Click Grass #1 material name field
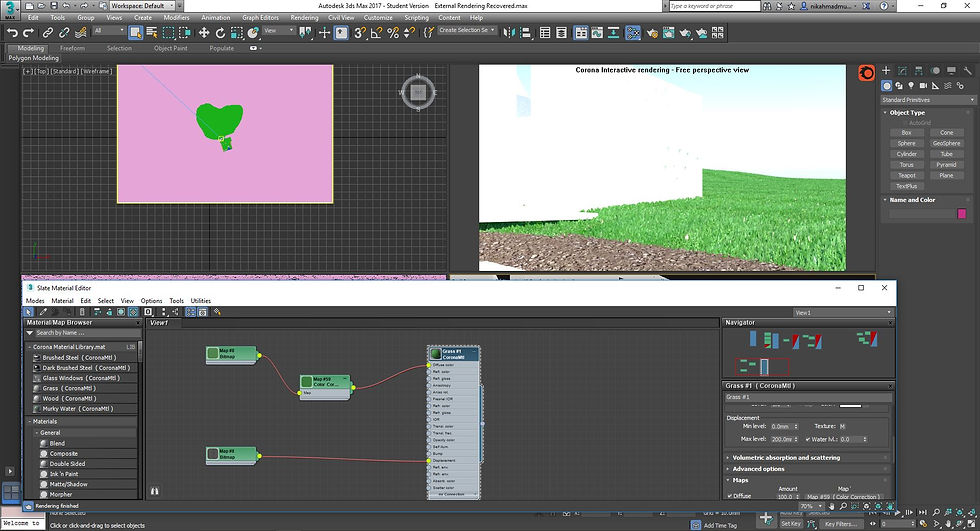 click(807, 397)
